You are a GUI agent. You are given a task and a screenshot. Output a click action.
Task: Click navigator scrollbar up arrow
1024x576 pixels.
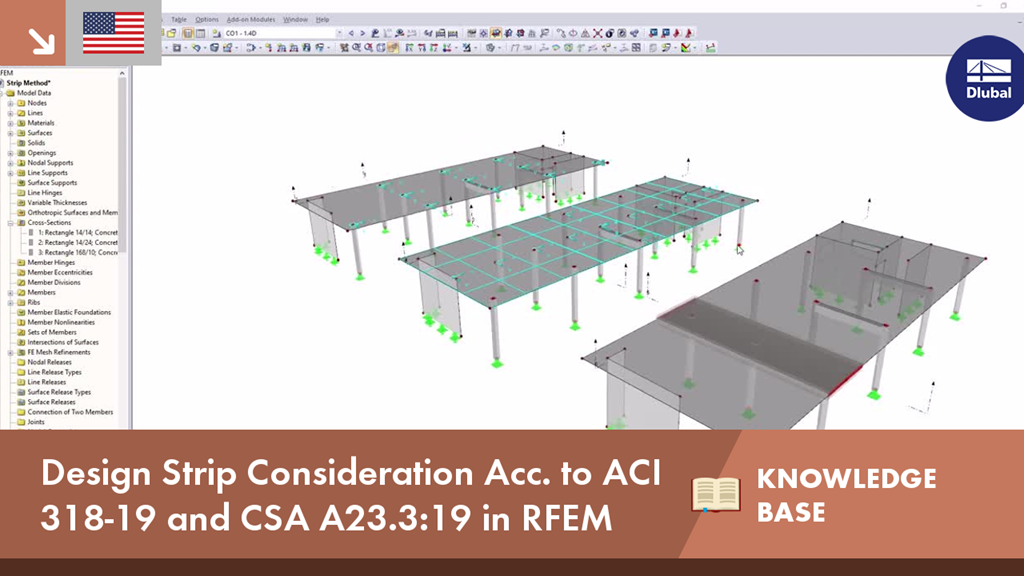[122, 73]
